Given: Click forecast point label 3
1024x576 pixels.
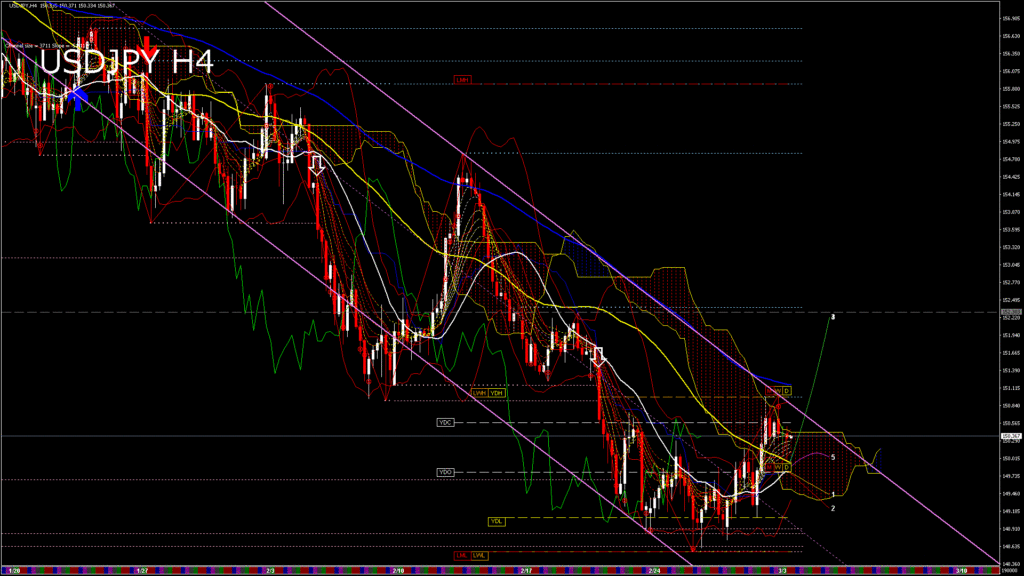Looking at the screenshot, I should (x=833, y=317).
